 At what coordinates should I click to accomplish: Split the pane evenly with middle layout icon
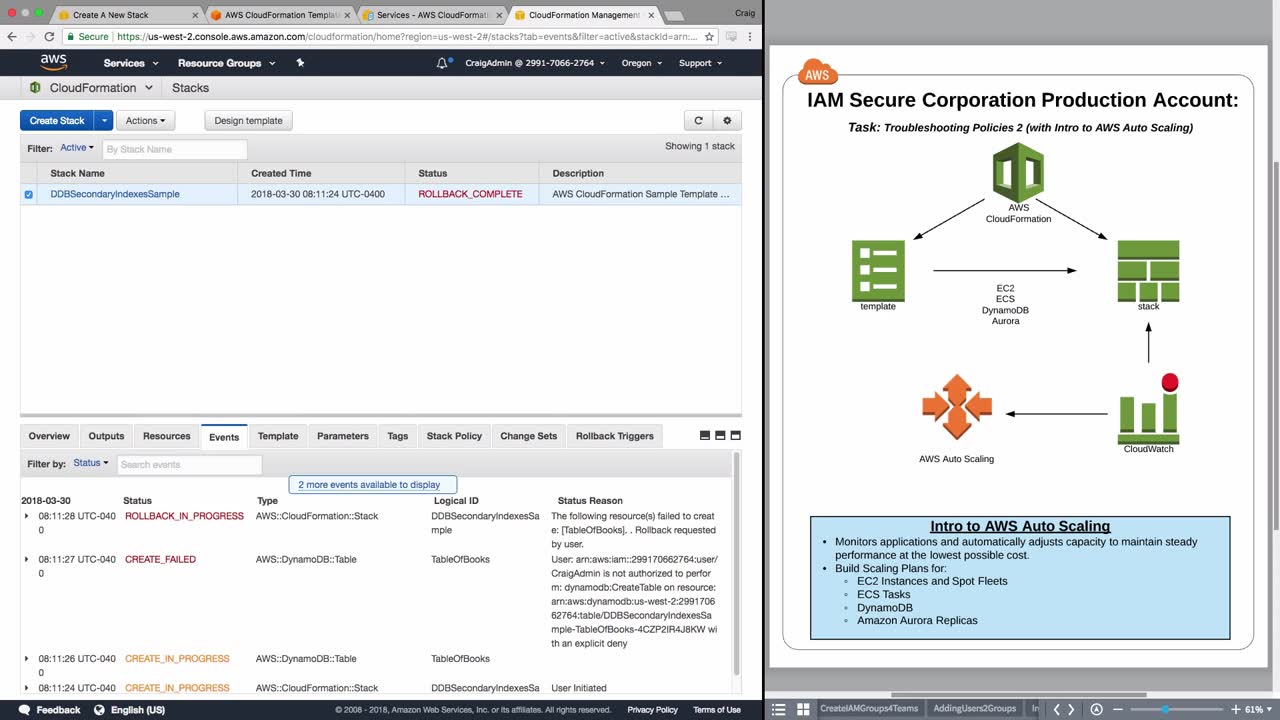pyautogui.click(x=720, y=436)
